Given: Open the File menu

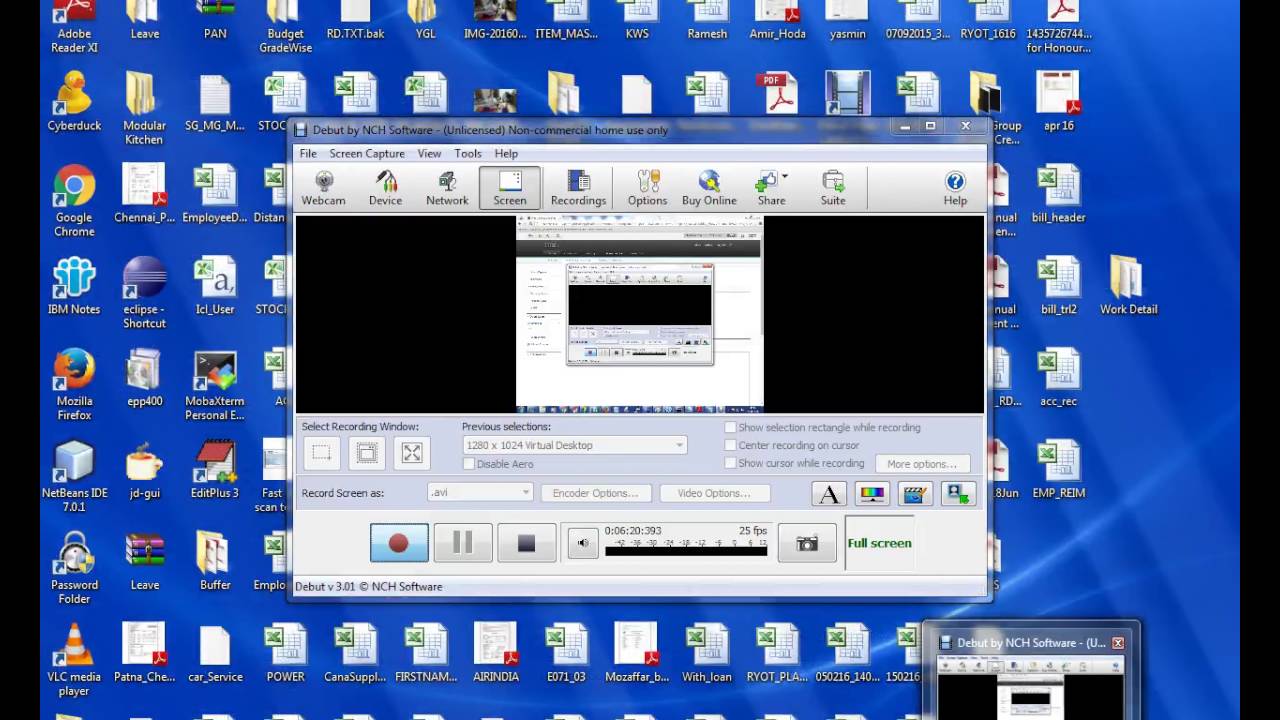Looking at the screenshot, I should [308, 153].
